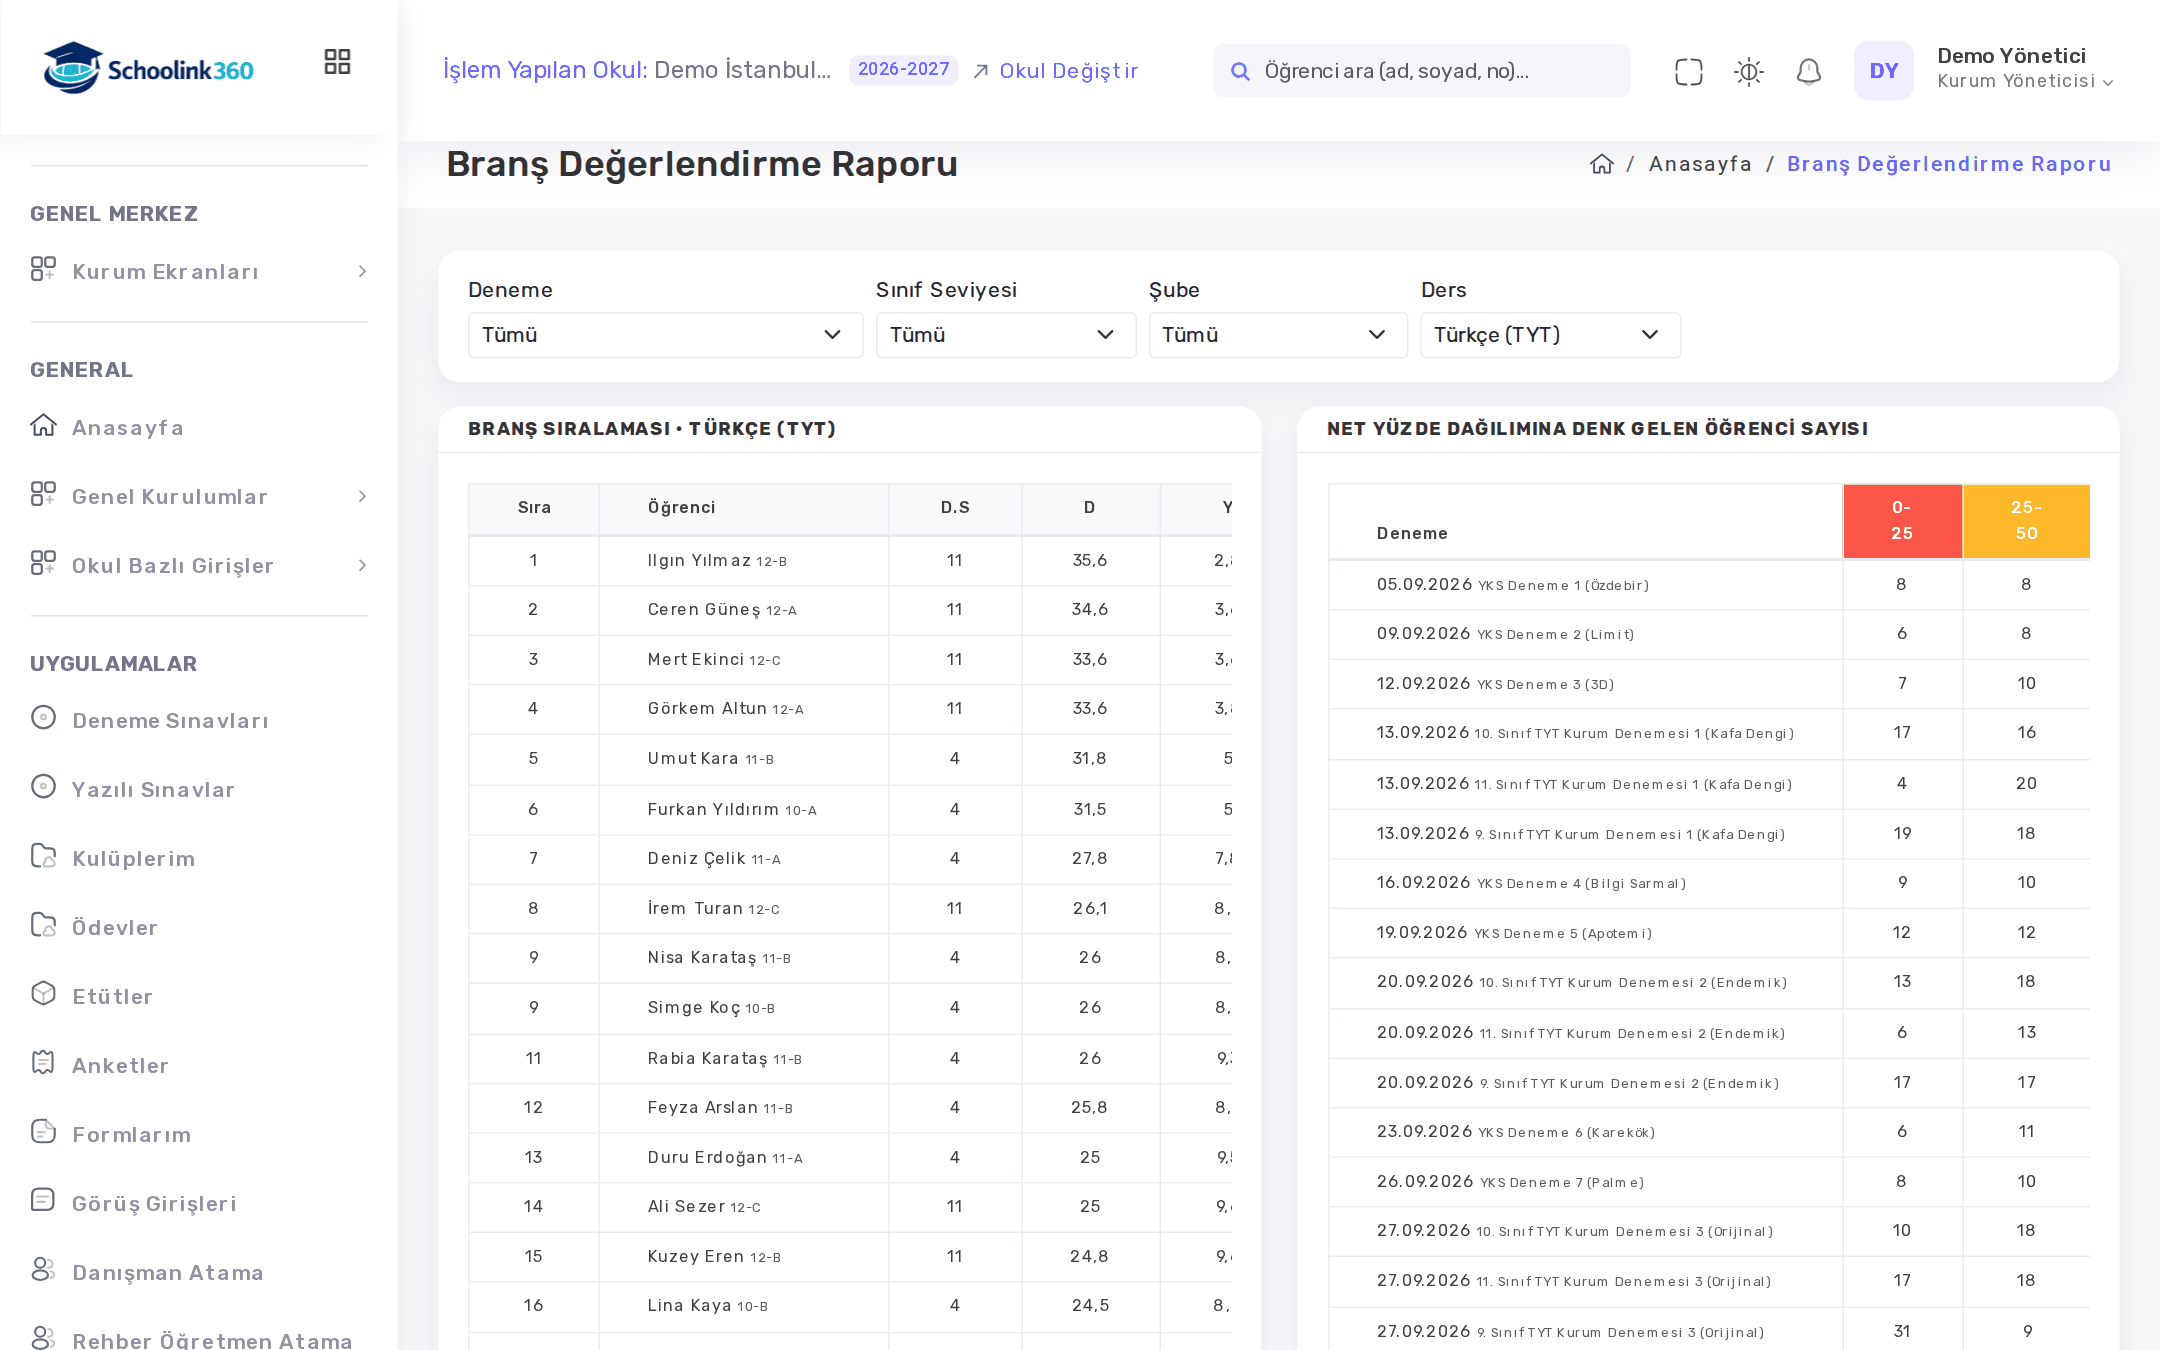Expand Okul Bazlı Girişler submenu
The width and height of the screenshot is (2160, 1350).
[x=199, y=565]
